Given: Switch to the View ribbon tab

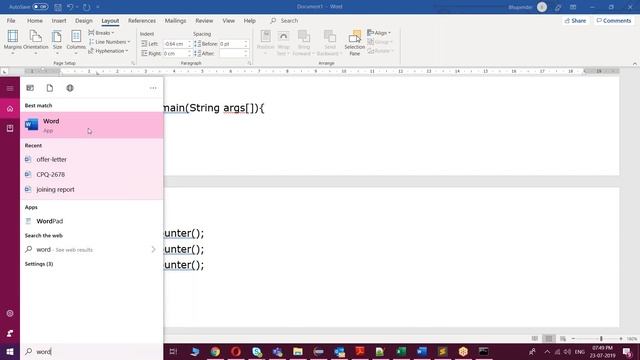Looking at the screenshot, I should [229, 20].
